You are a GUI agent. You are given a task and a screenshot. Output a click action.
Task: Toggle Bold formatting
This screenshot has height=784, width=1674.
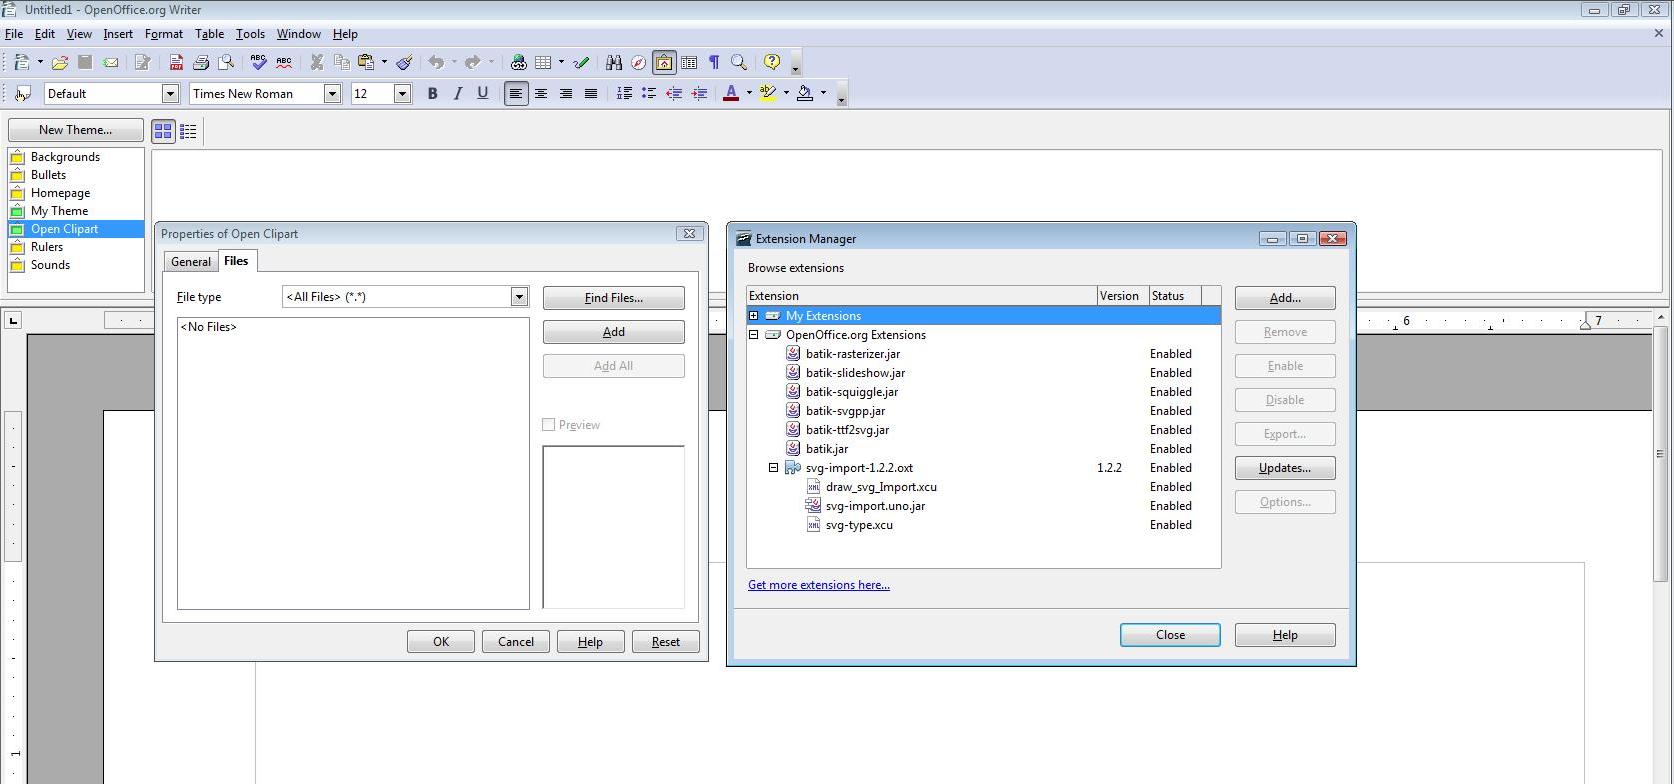click(432, 93)
